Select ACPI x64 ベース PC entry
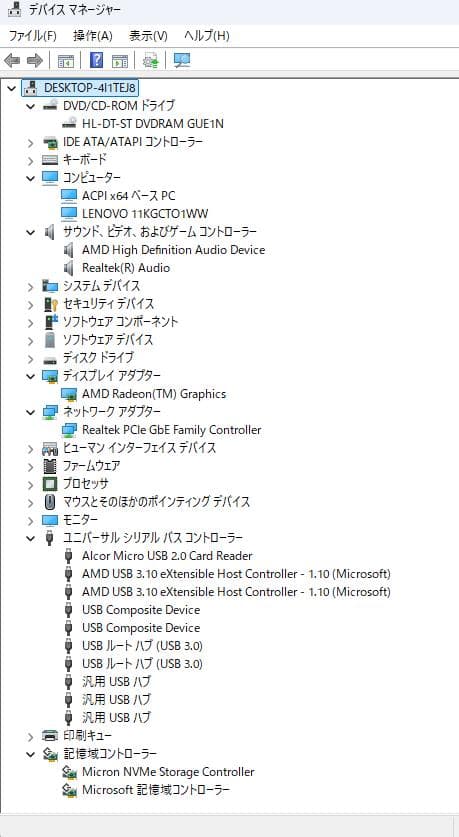The width and height of the screenshot is (459, 837). (x=129, y=196)
